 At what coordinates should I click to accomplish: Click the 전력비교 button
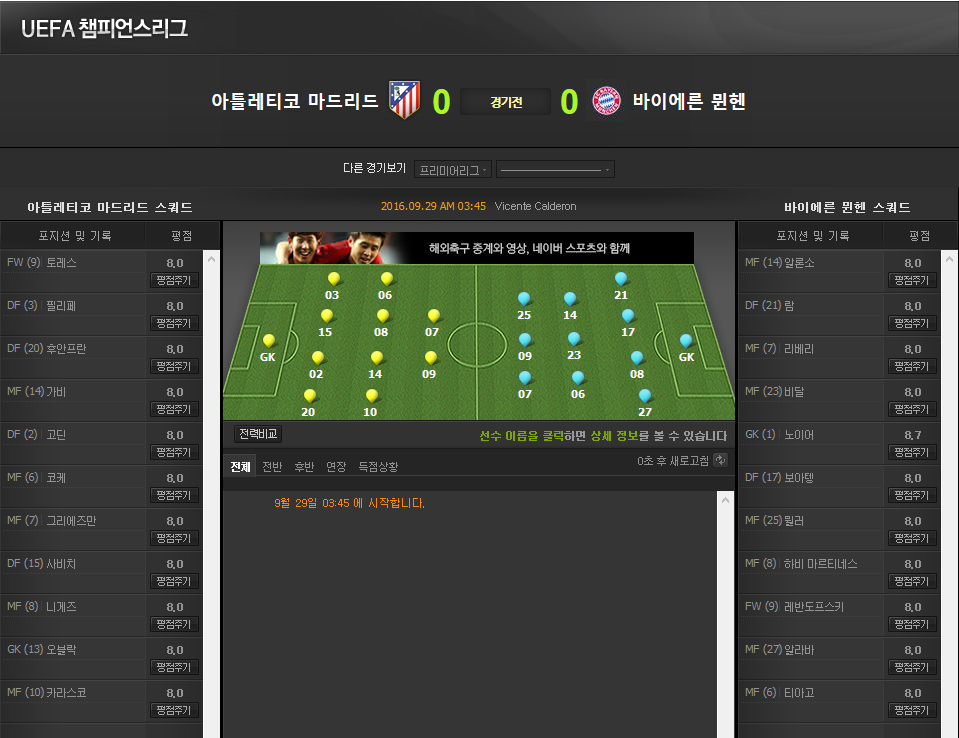tap(258, 434)
